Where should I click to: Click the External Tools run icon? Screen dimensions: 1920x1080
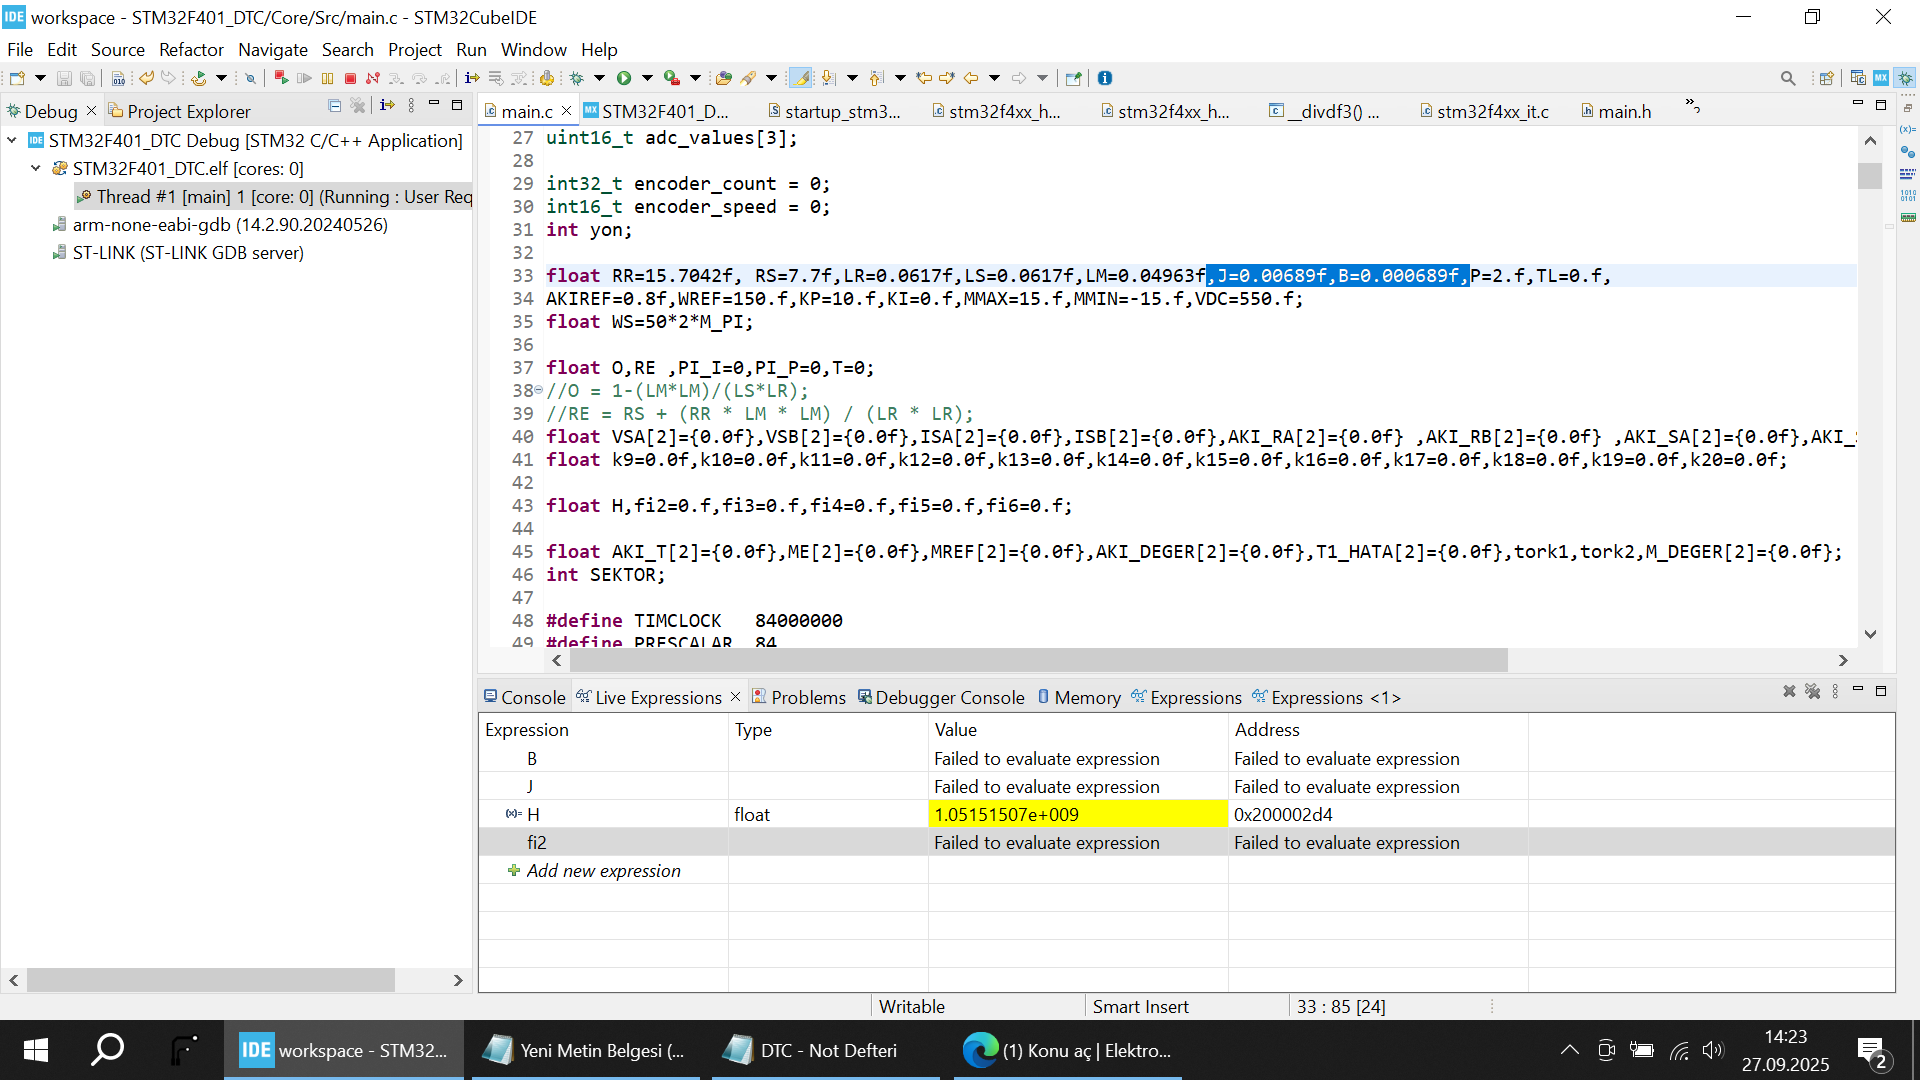click(x=672, y=78)
